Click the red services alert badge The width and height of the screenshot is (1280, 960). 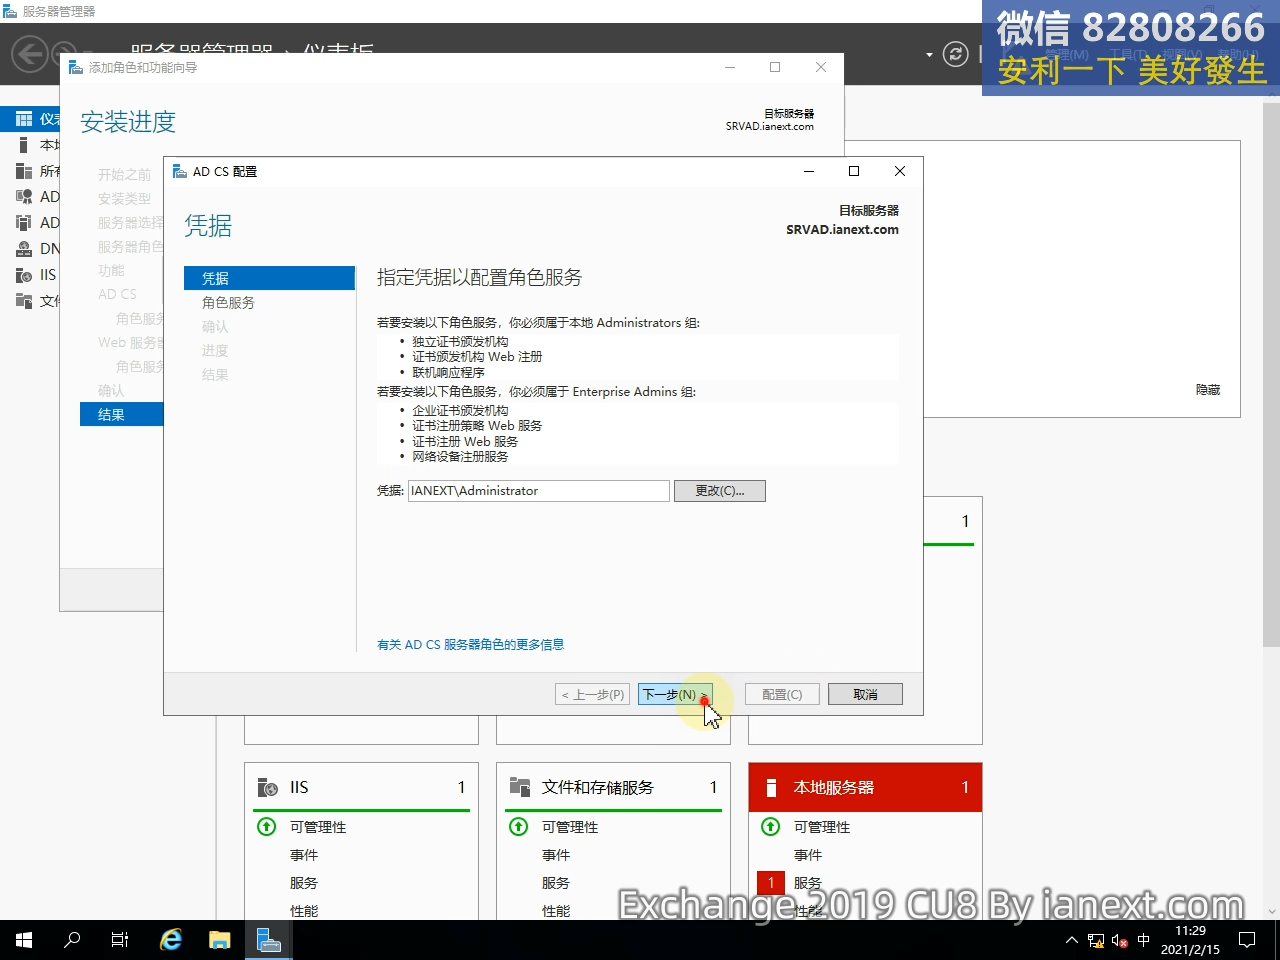(771, 883)
